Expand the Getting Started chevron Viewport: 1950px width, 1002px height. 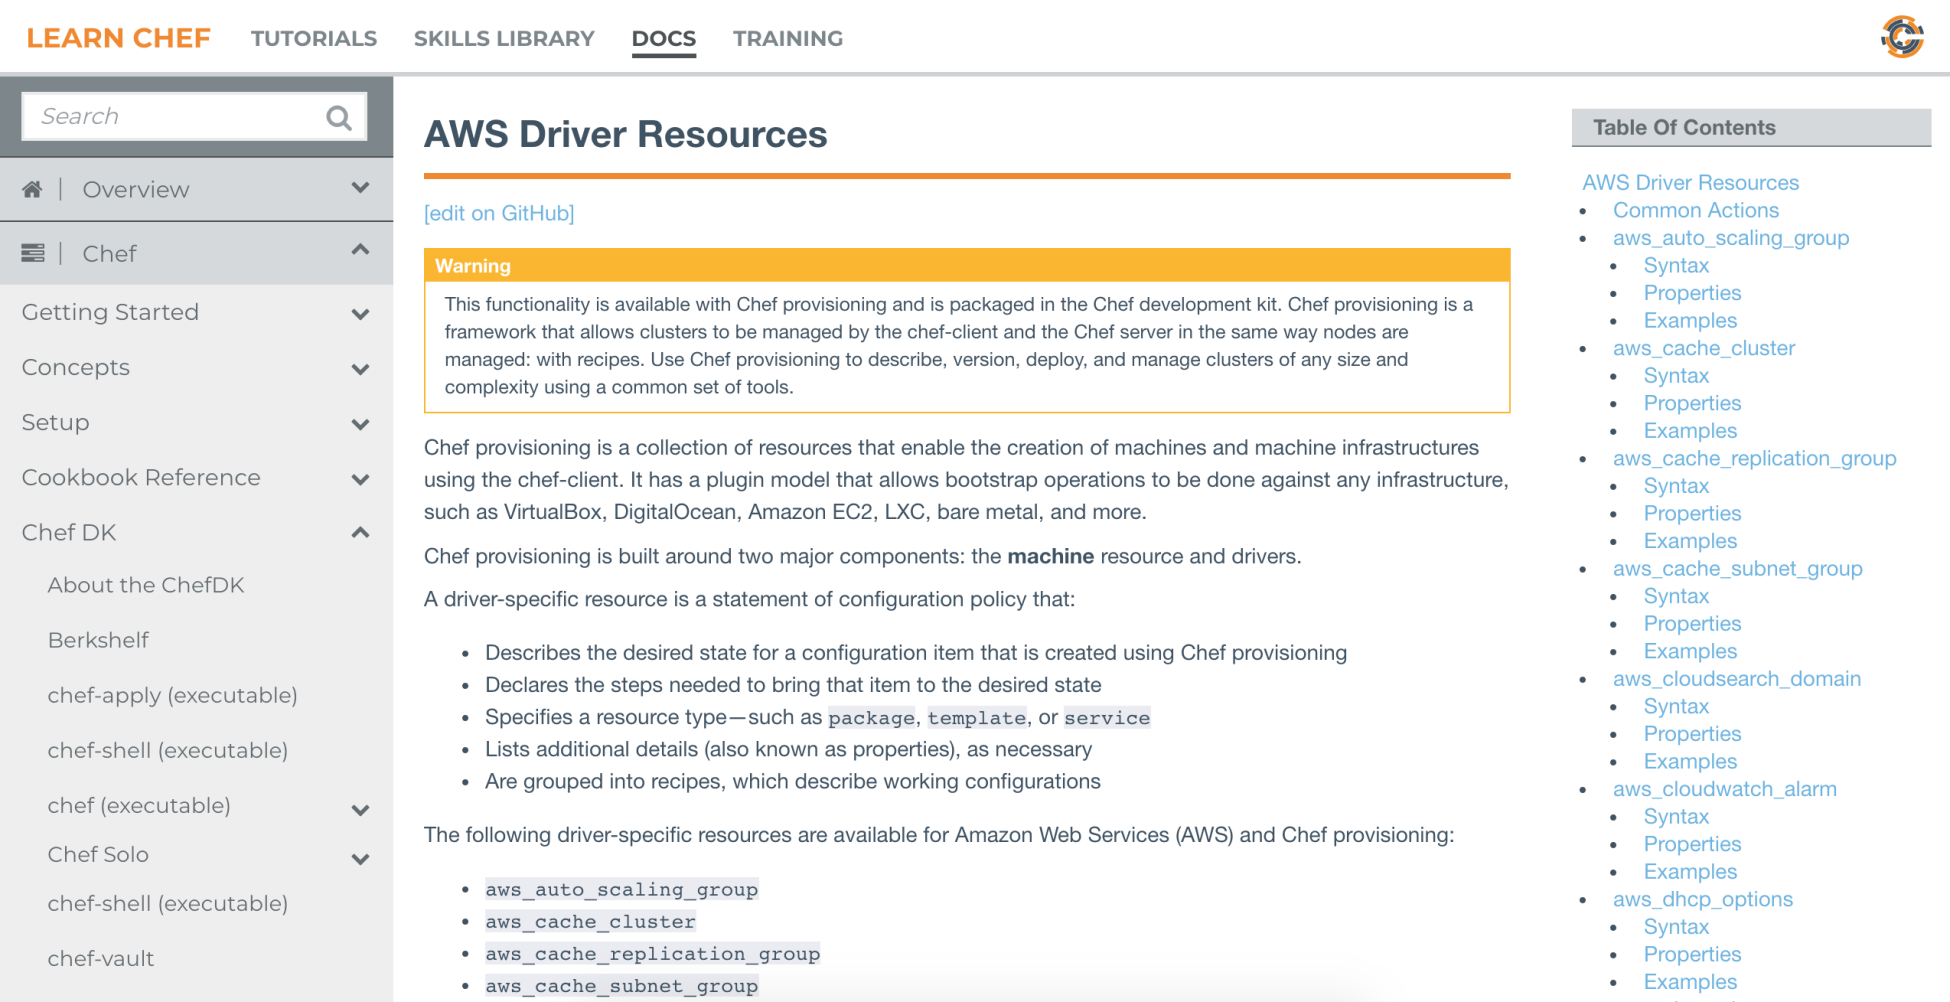coord(361,314)
